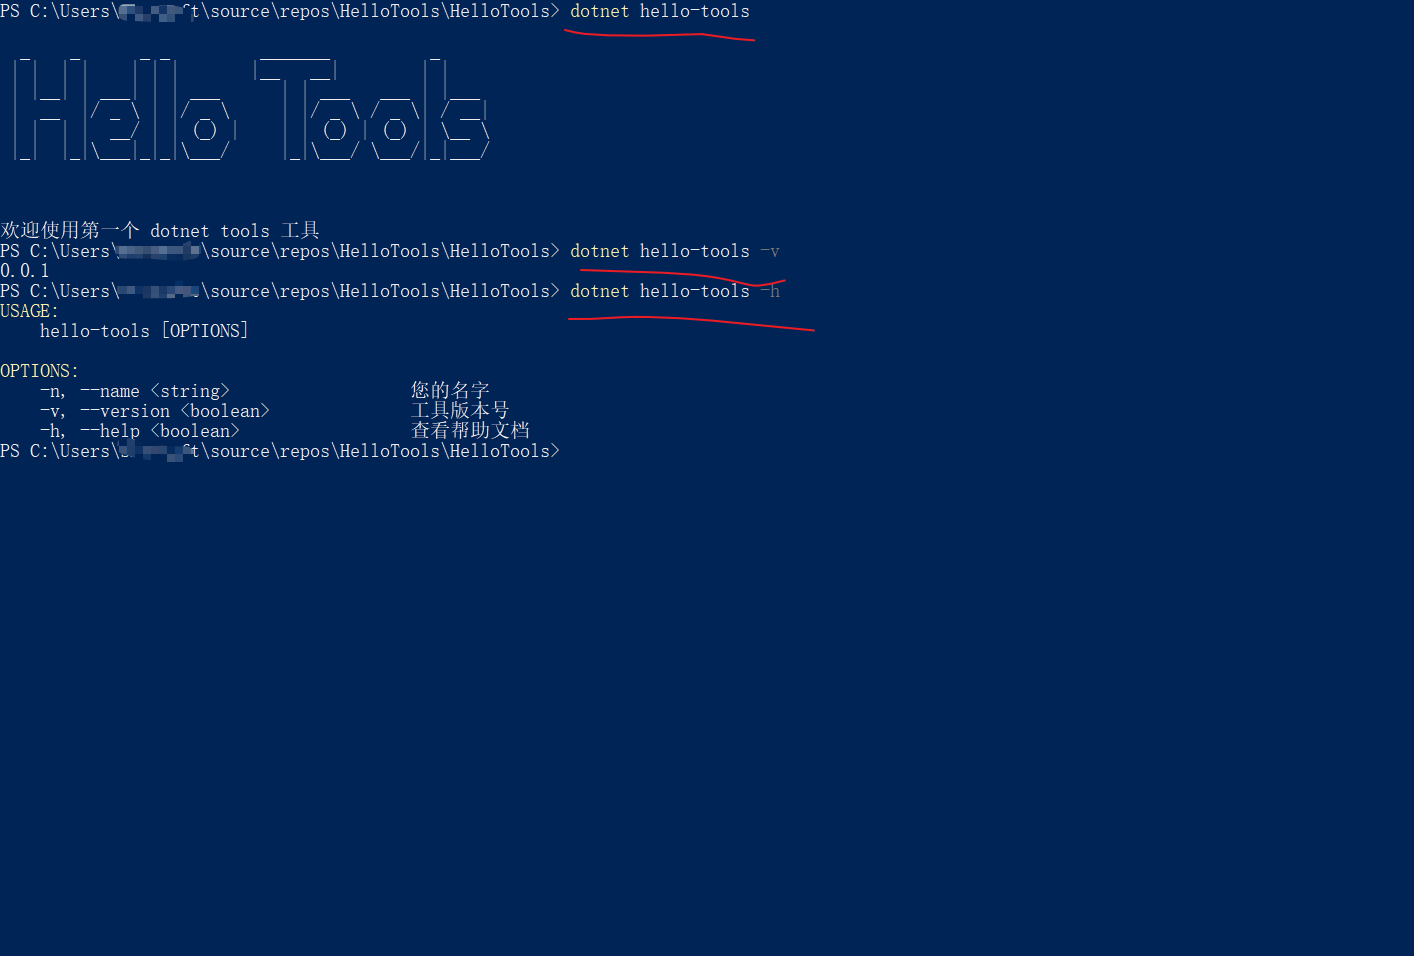The image size is (1414, 956).
Task: Click the "查看帮助文档" option description
Action: (x=470, y=430)
